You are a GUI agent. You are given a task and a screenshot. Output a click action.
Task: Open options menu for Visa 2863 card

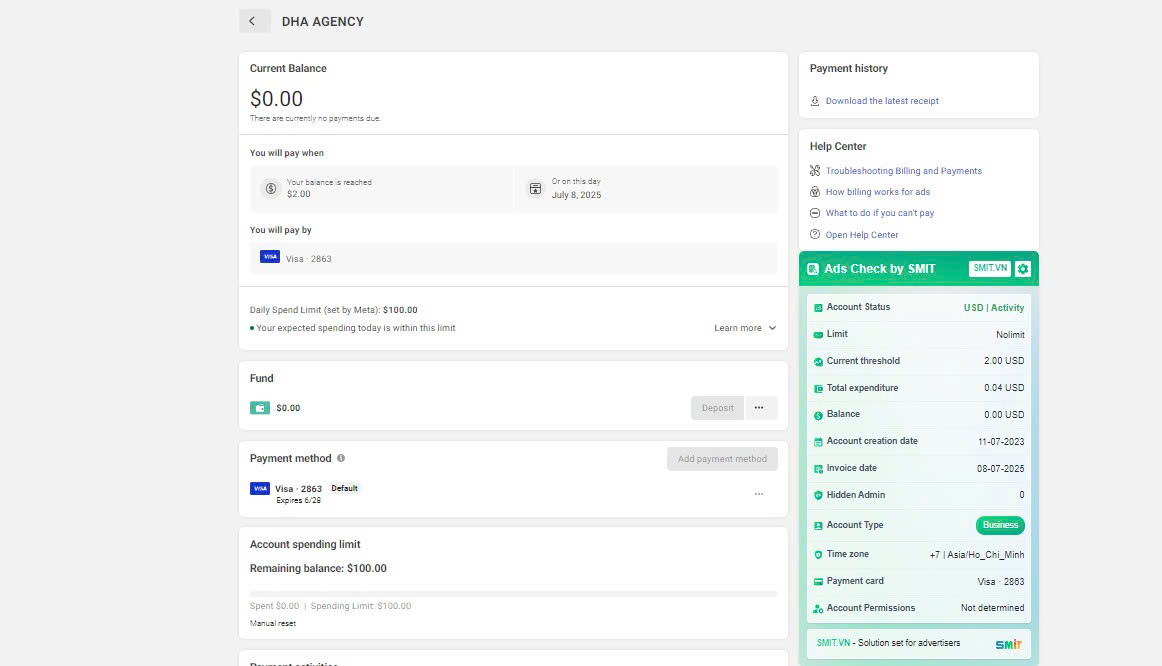pos(759,494)
